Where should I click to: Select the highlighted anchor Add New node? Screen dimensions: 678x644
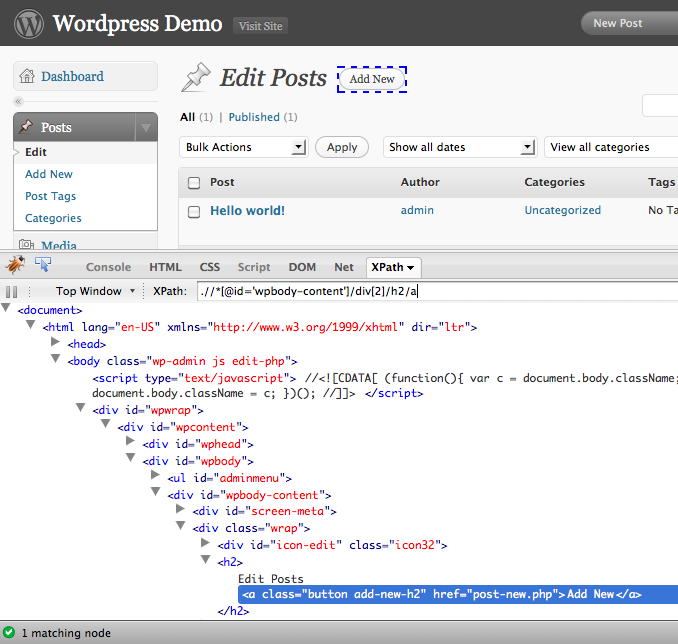tap(458, 594)
